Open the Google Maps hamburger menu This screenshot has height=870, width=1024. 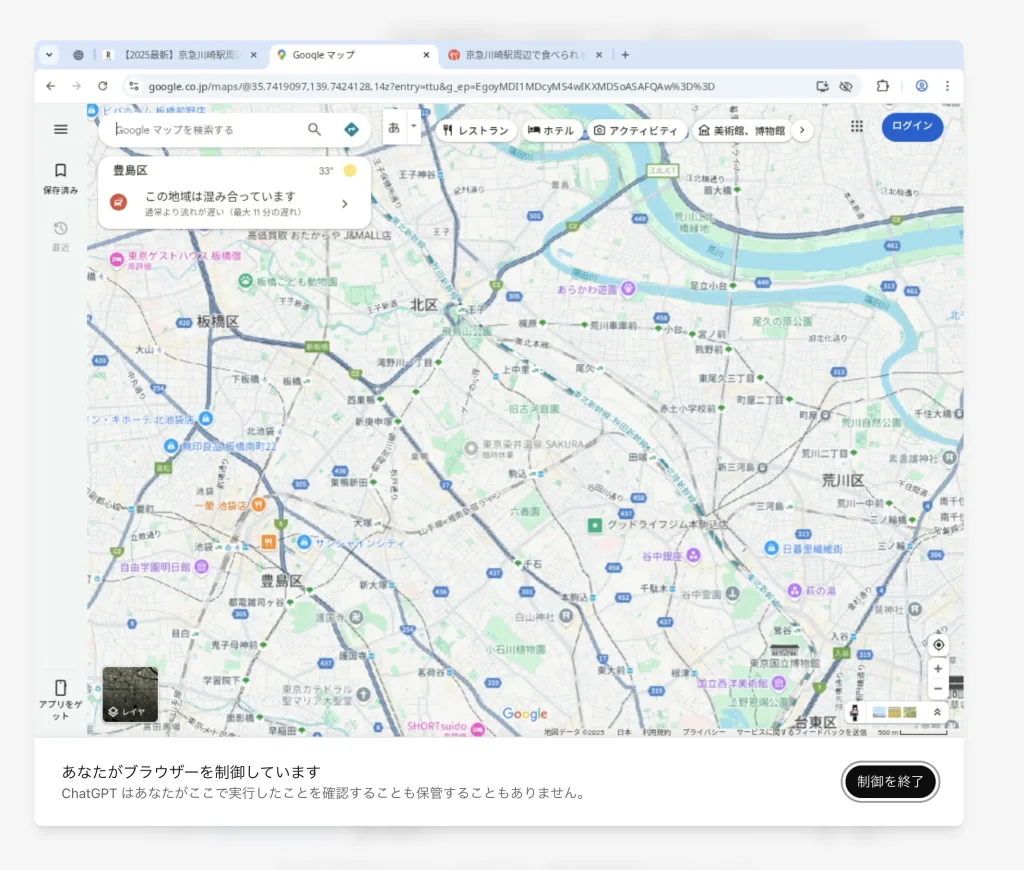click(x=60, y=129)
